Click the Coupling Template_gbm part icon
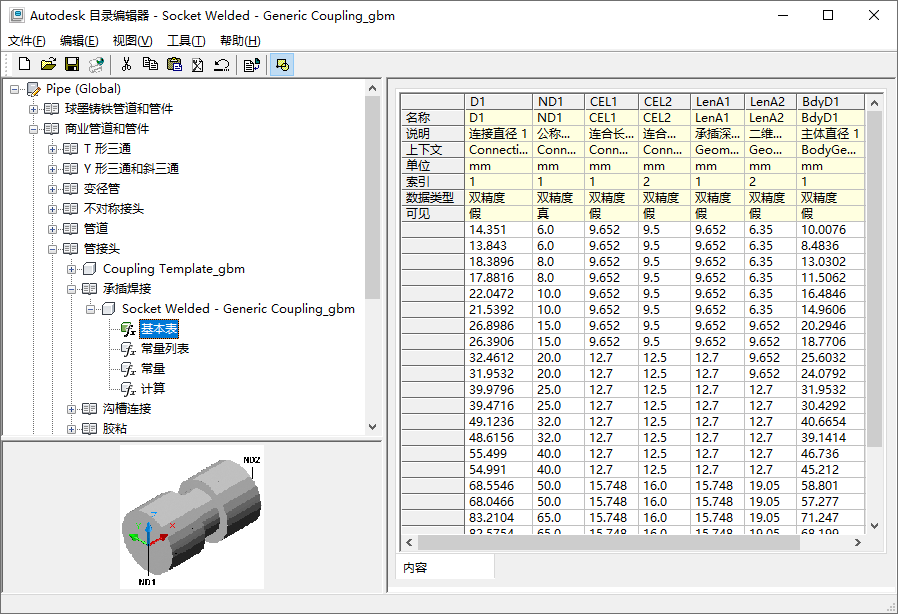This screenshot has height=614, width=898. (x=89, y=269)
